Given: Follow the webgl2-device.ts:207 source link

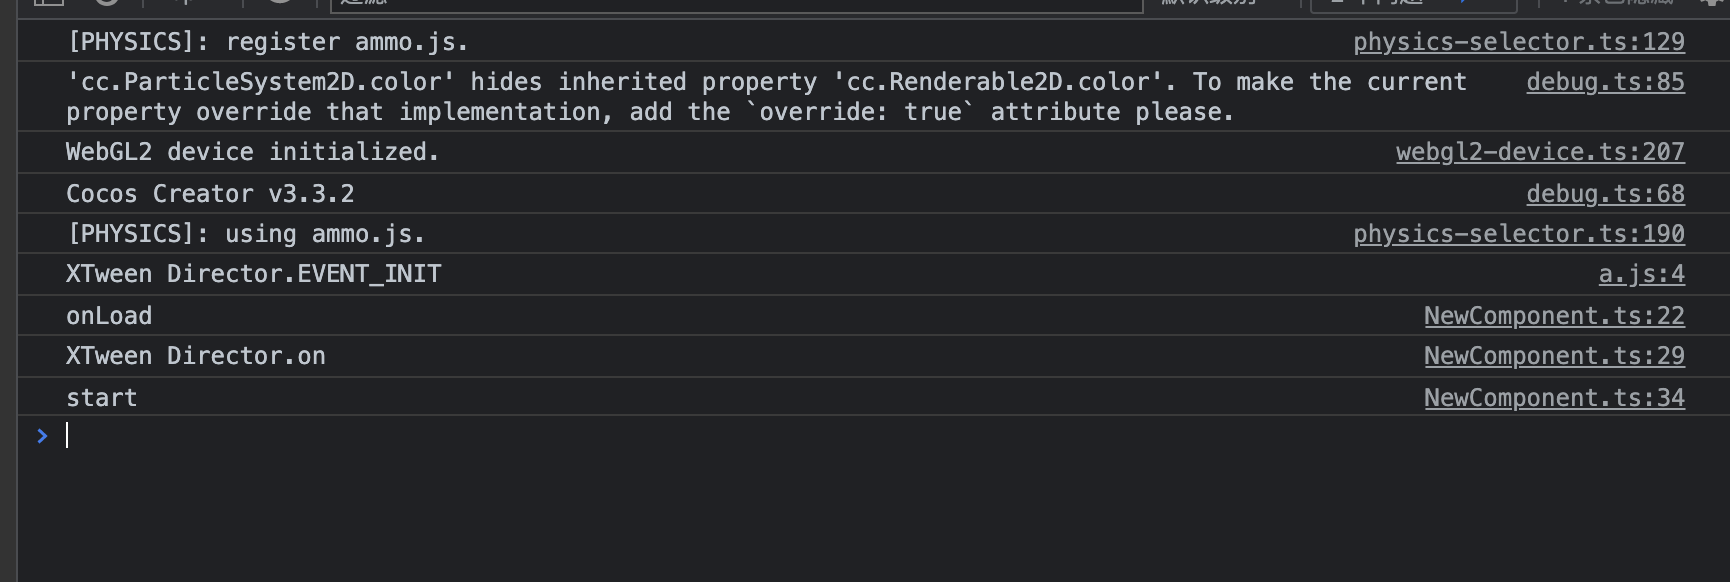Looking at the screenshot, I should point(1539,152).
